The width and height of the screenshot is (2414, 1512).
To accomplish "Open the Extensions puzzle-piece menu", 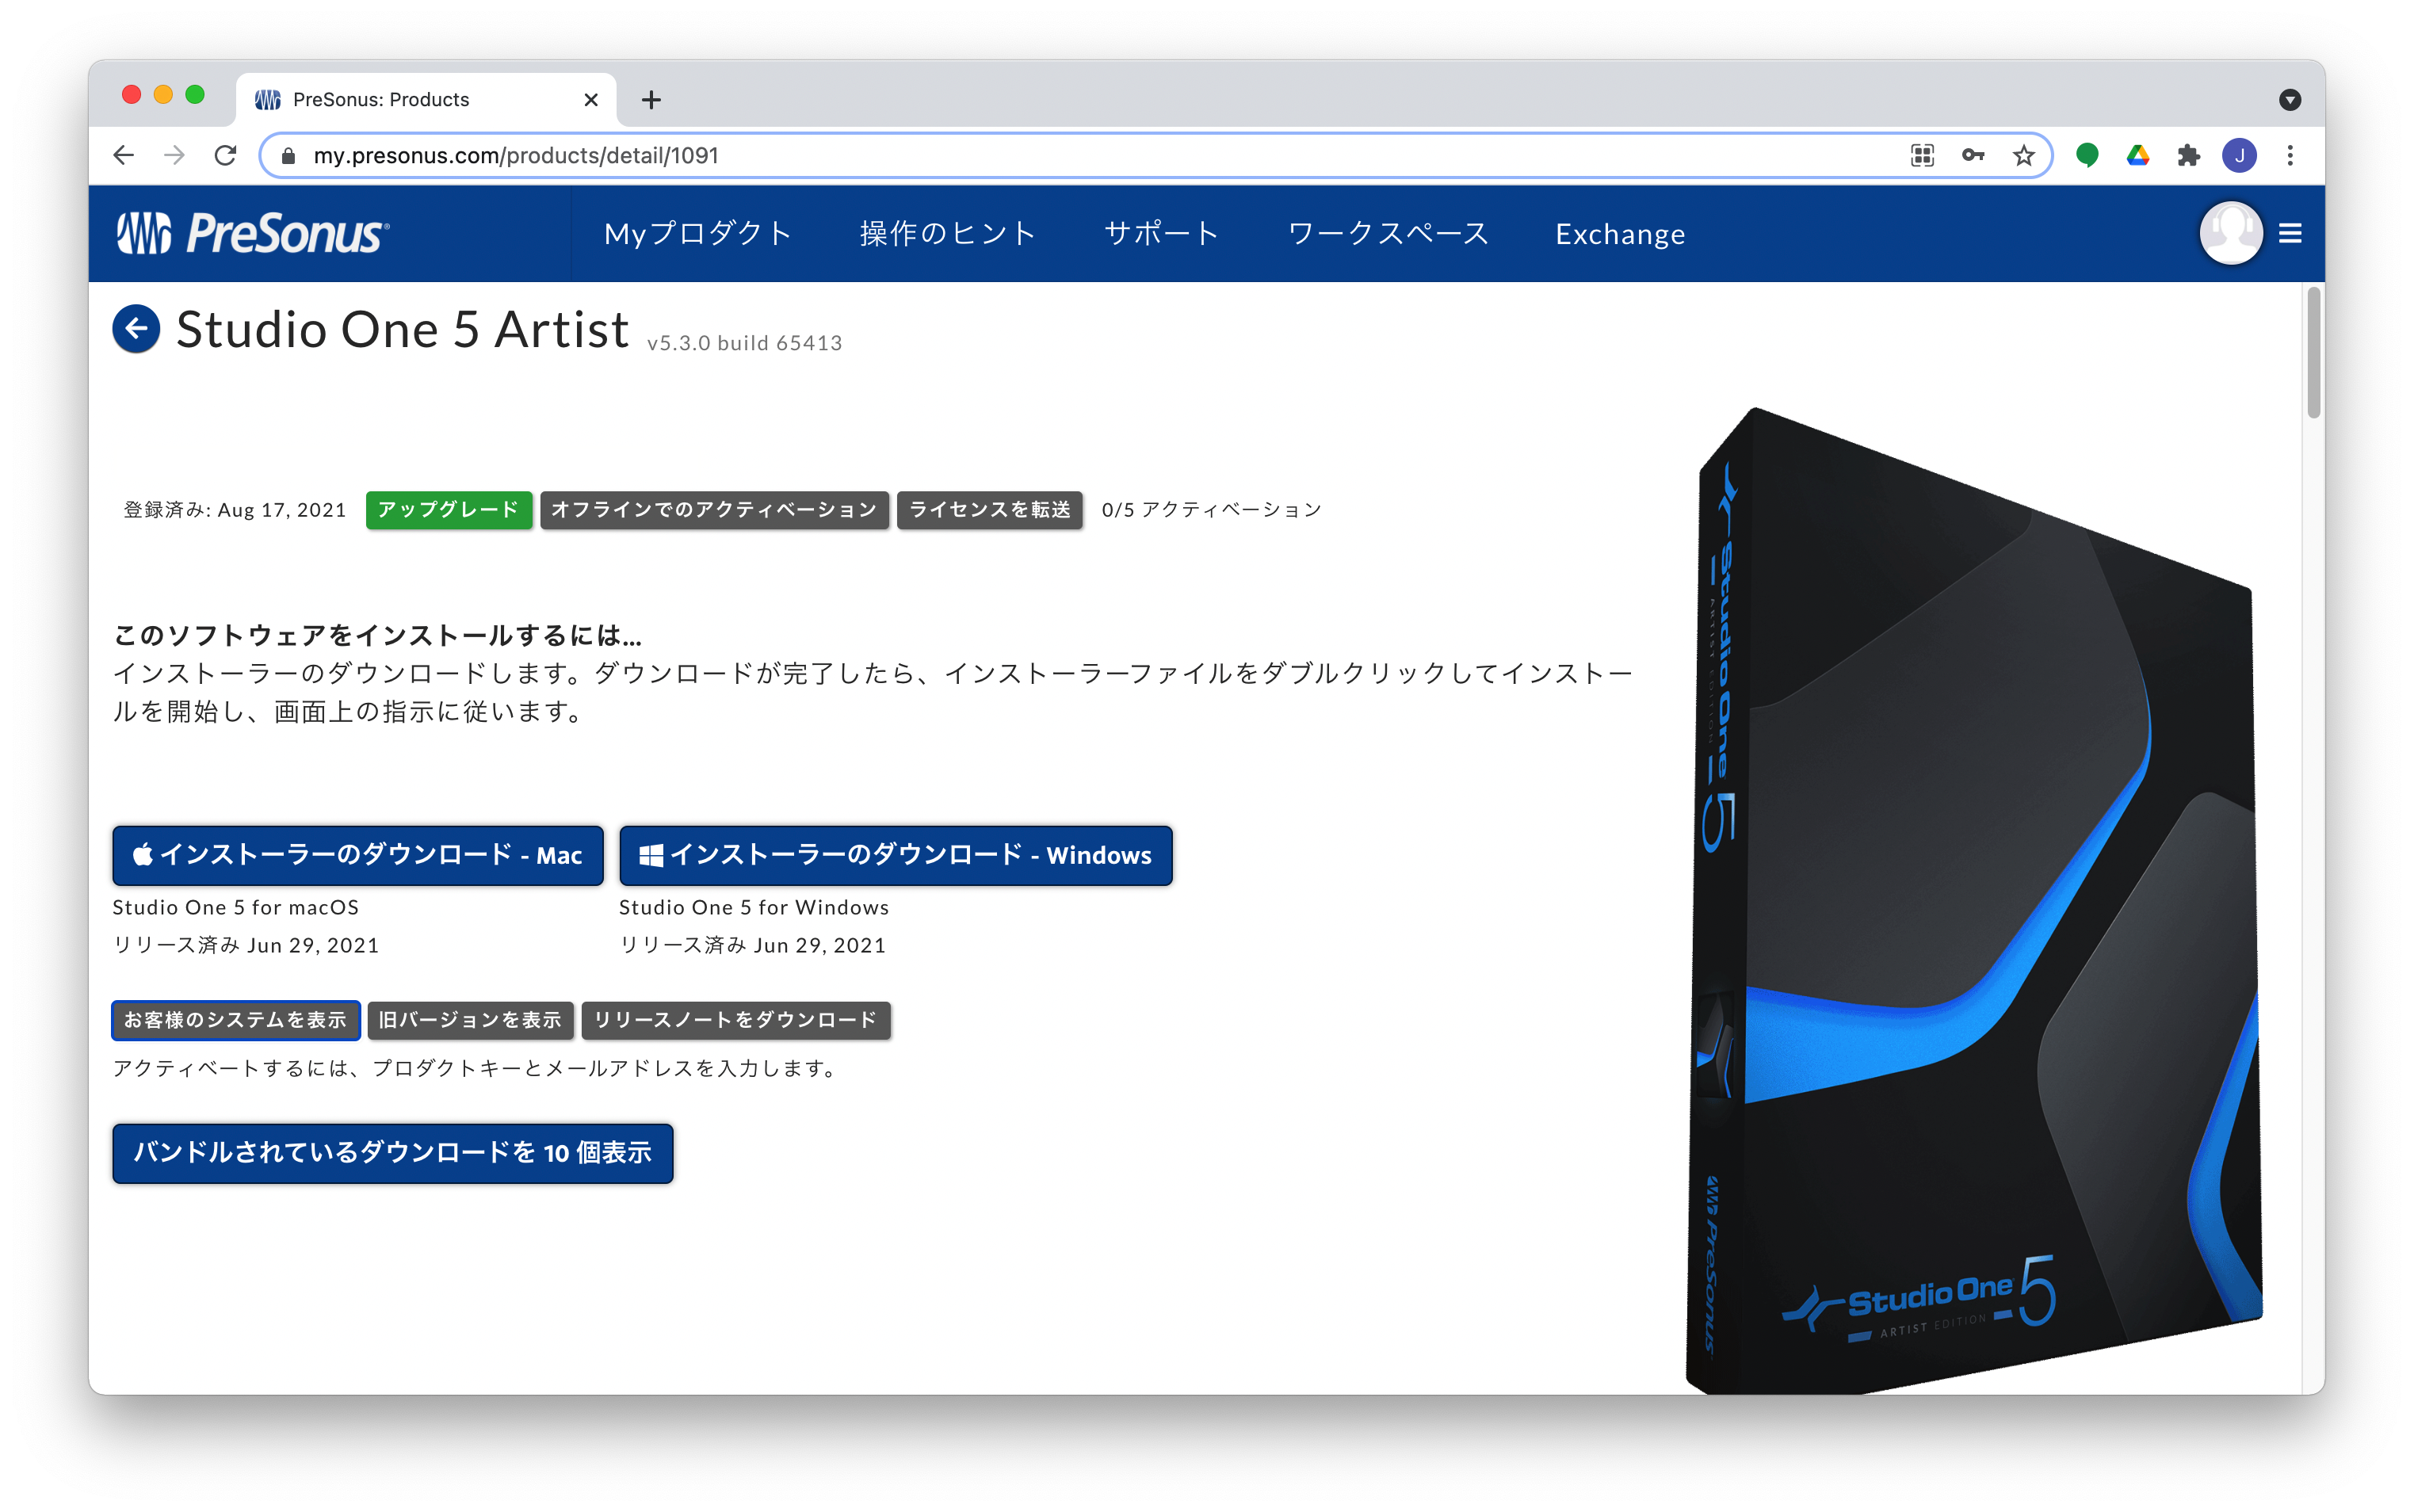I will coord(2188,155).
